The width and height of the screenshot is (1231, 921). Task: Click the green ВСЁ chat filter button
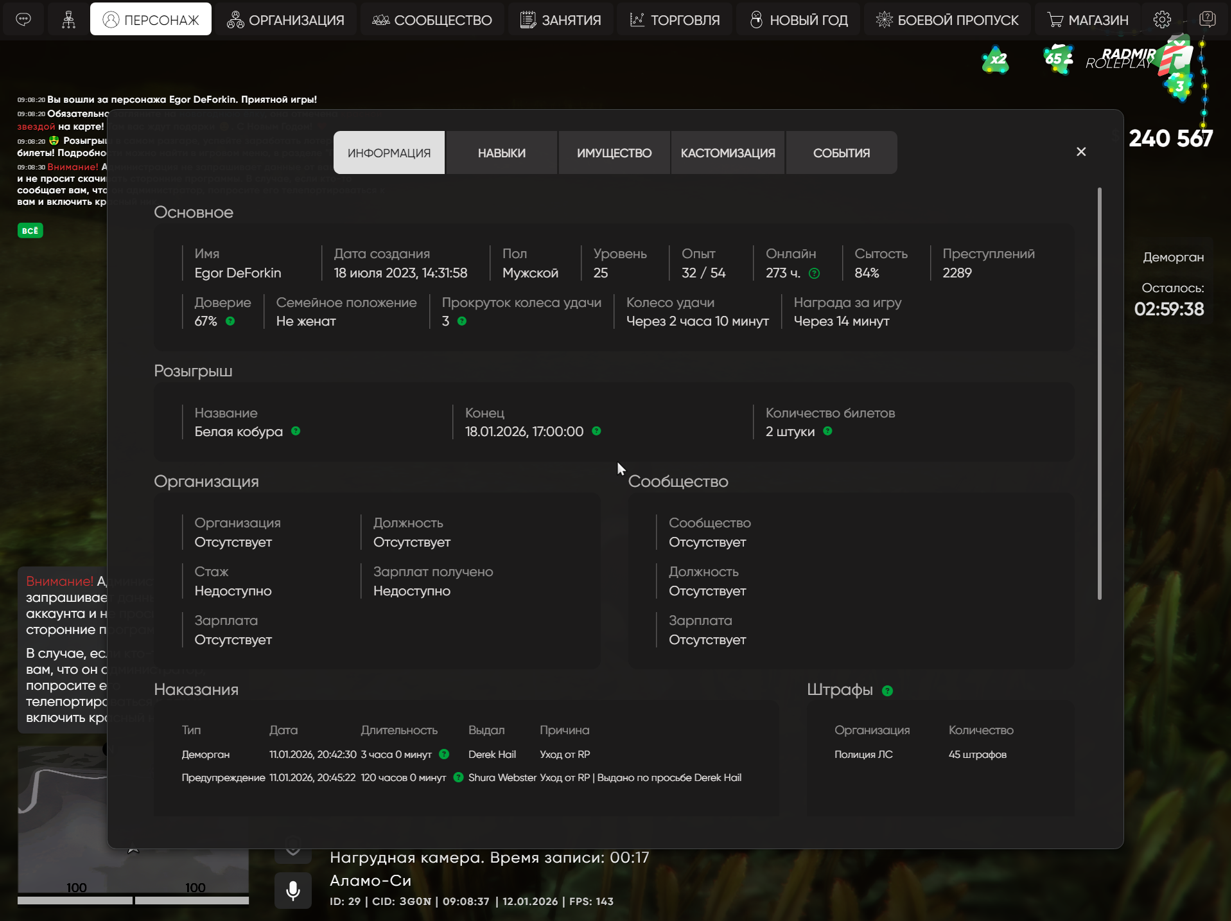point(30,231)
